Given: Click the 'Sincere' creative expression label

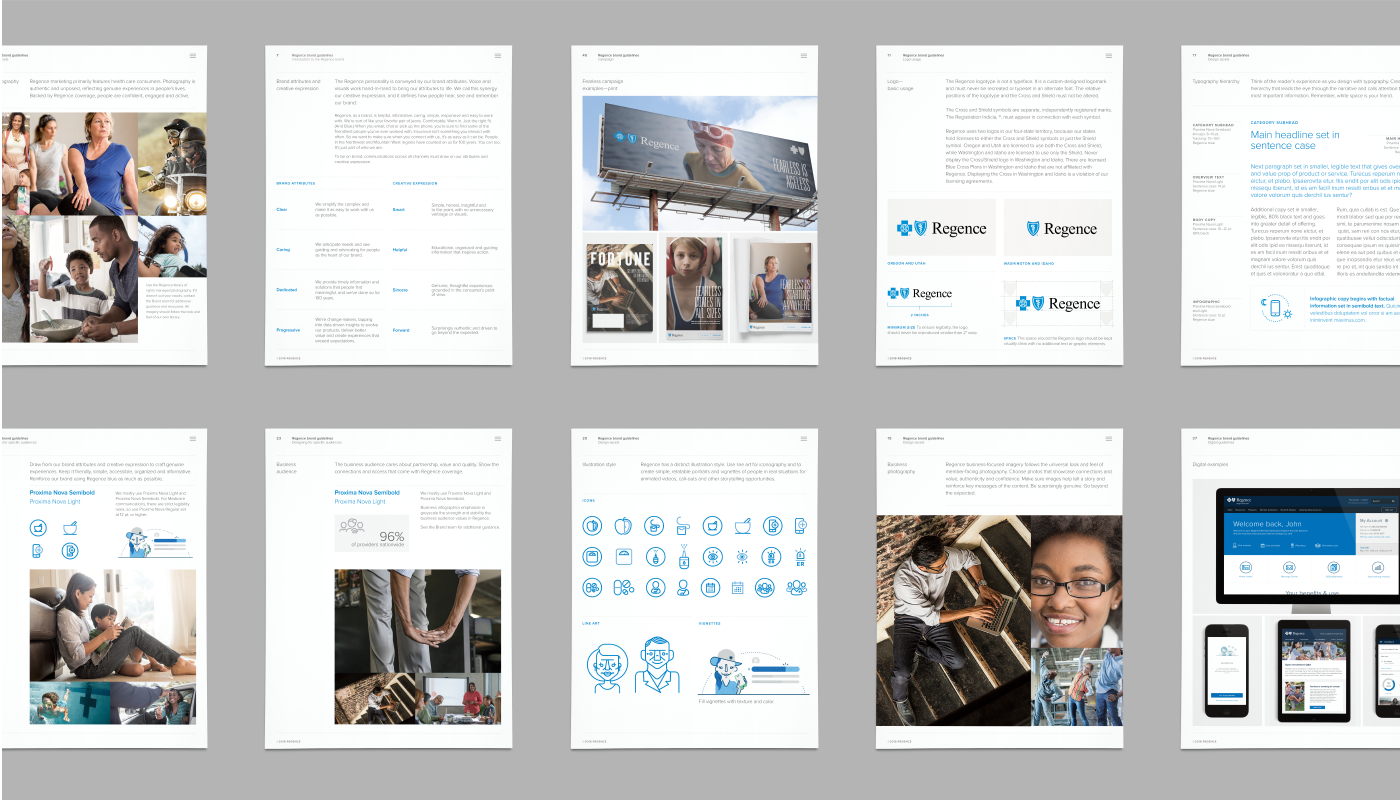Looking at the screenshot, I should tap(400, 289).
